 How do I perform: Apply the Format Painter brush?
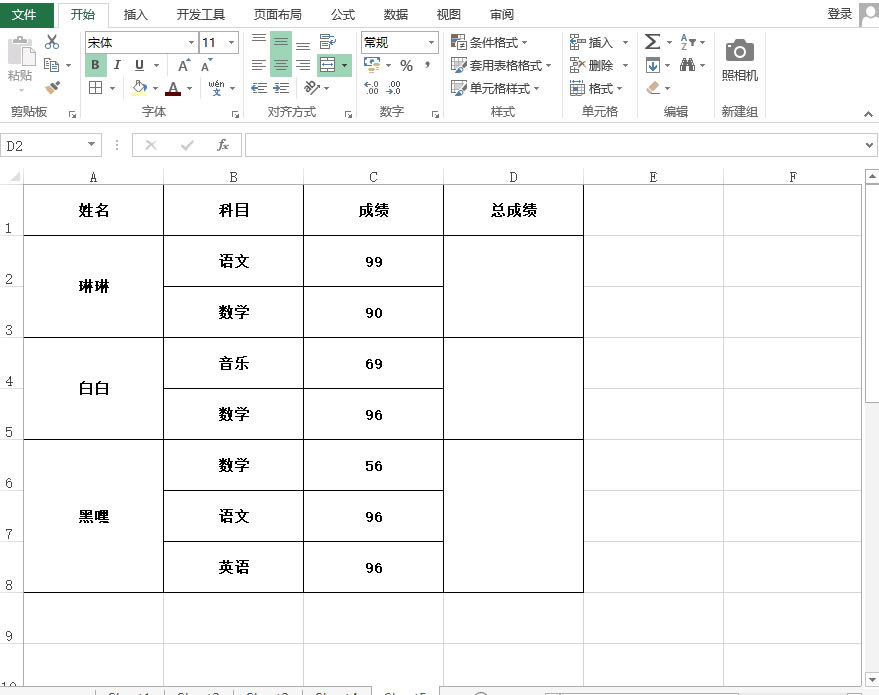coord(53,89)
